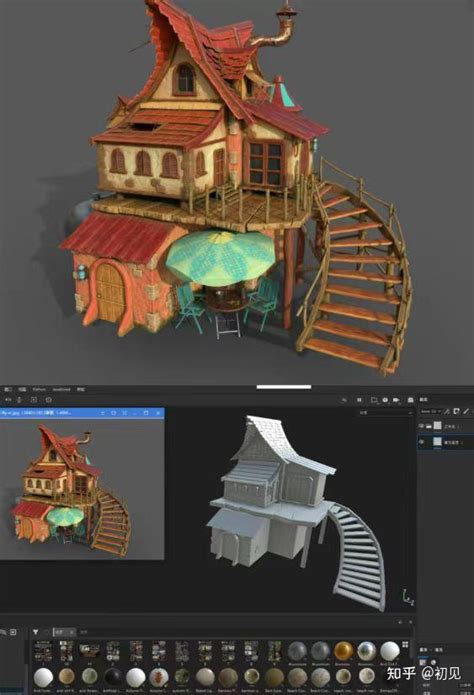
Task: Select the bottom fill layer thumbnail
Action: pos(437,441)
